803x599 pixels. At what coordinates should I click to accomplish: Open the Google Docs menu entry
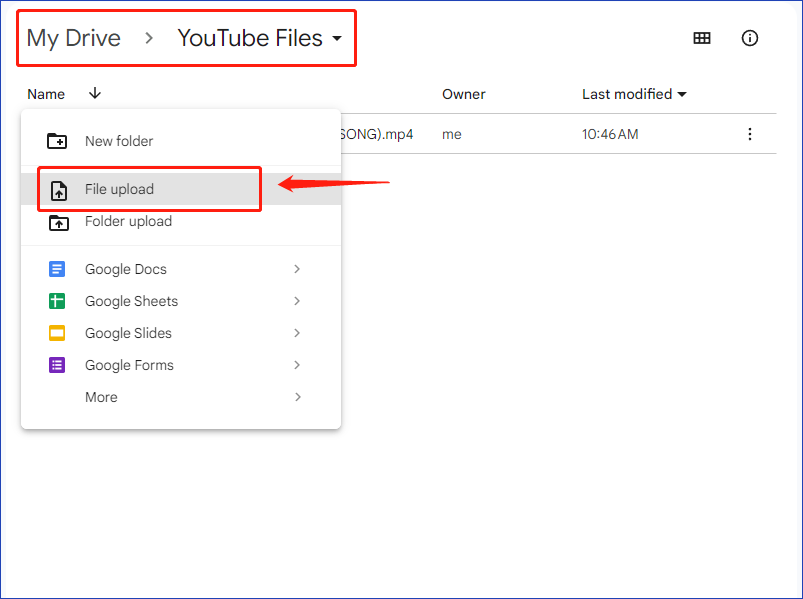181,269
